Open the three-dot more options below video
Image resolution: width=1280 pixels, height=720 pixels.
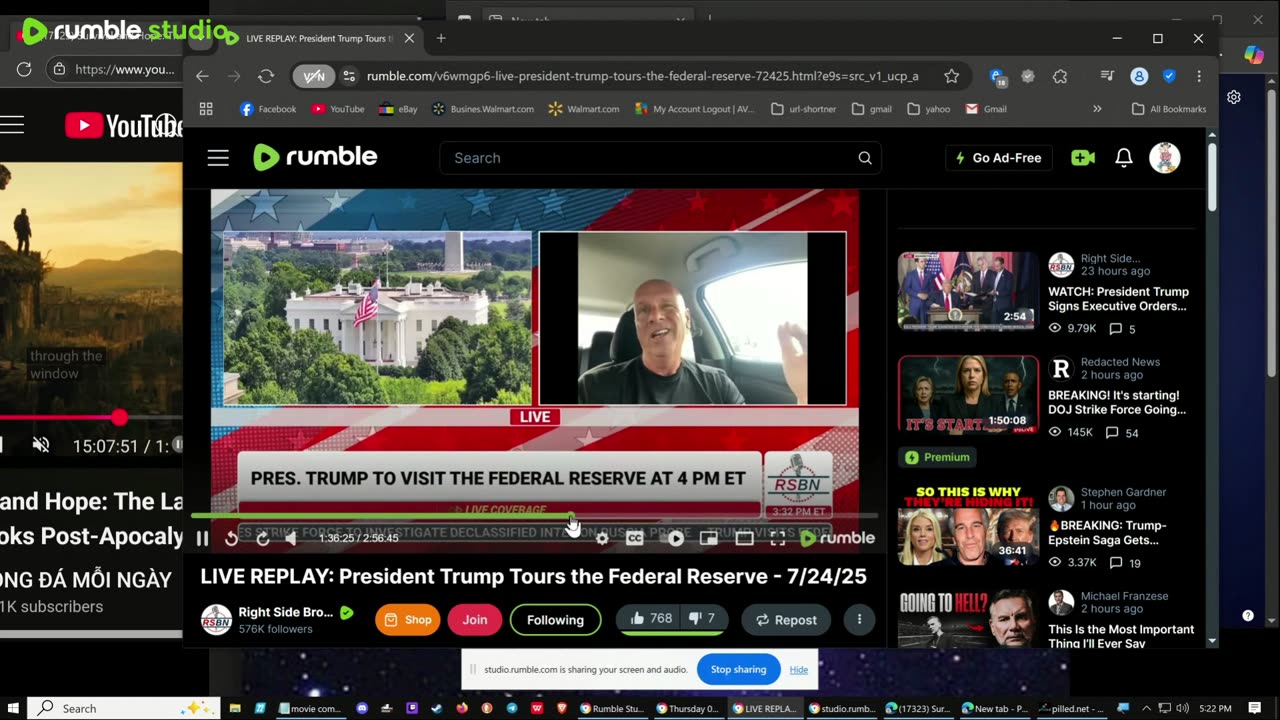tap(859, 620)
